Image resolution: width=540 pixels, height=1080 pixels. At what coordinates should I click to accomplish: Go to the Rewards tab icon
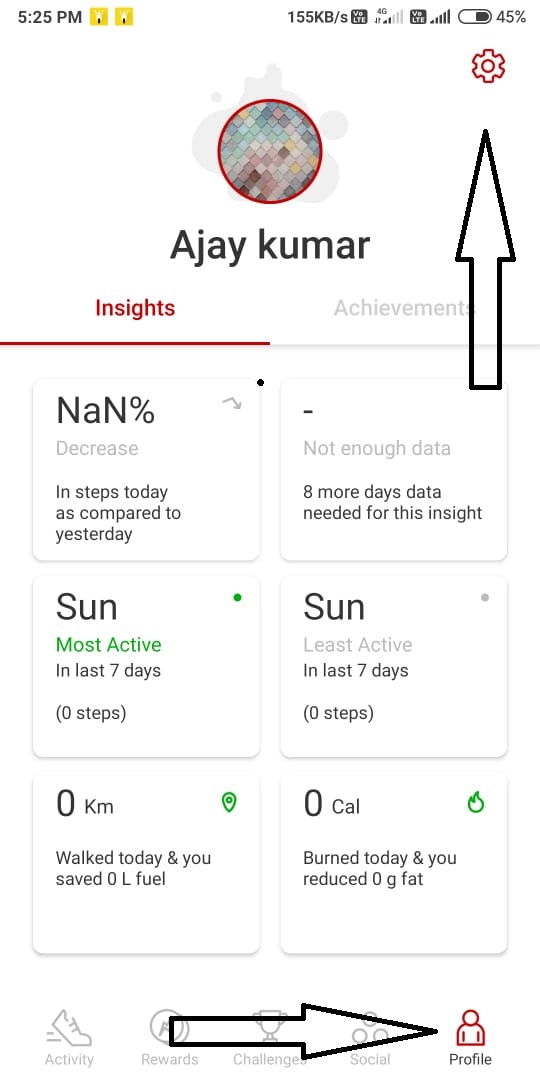coord(169,1028)
